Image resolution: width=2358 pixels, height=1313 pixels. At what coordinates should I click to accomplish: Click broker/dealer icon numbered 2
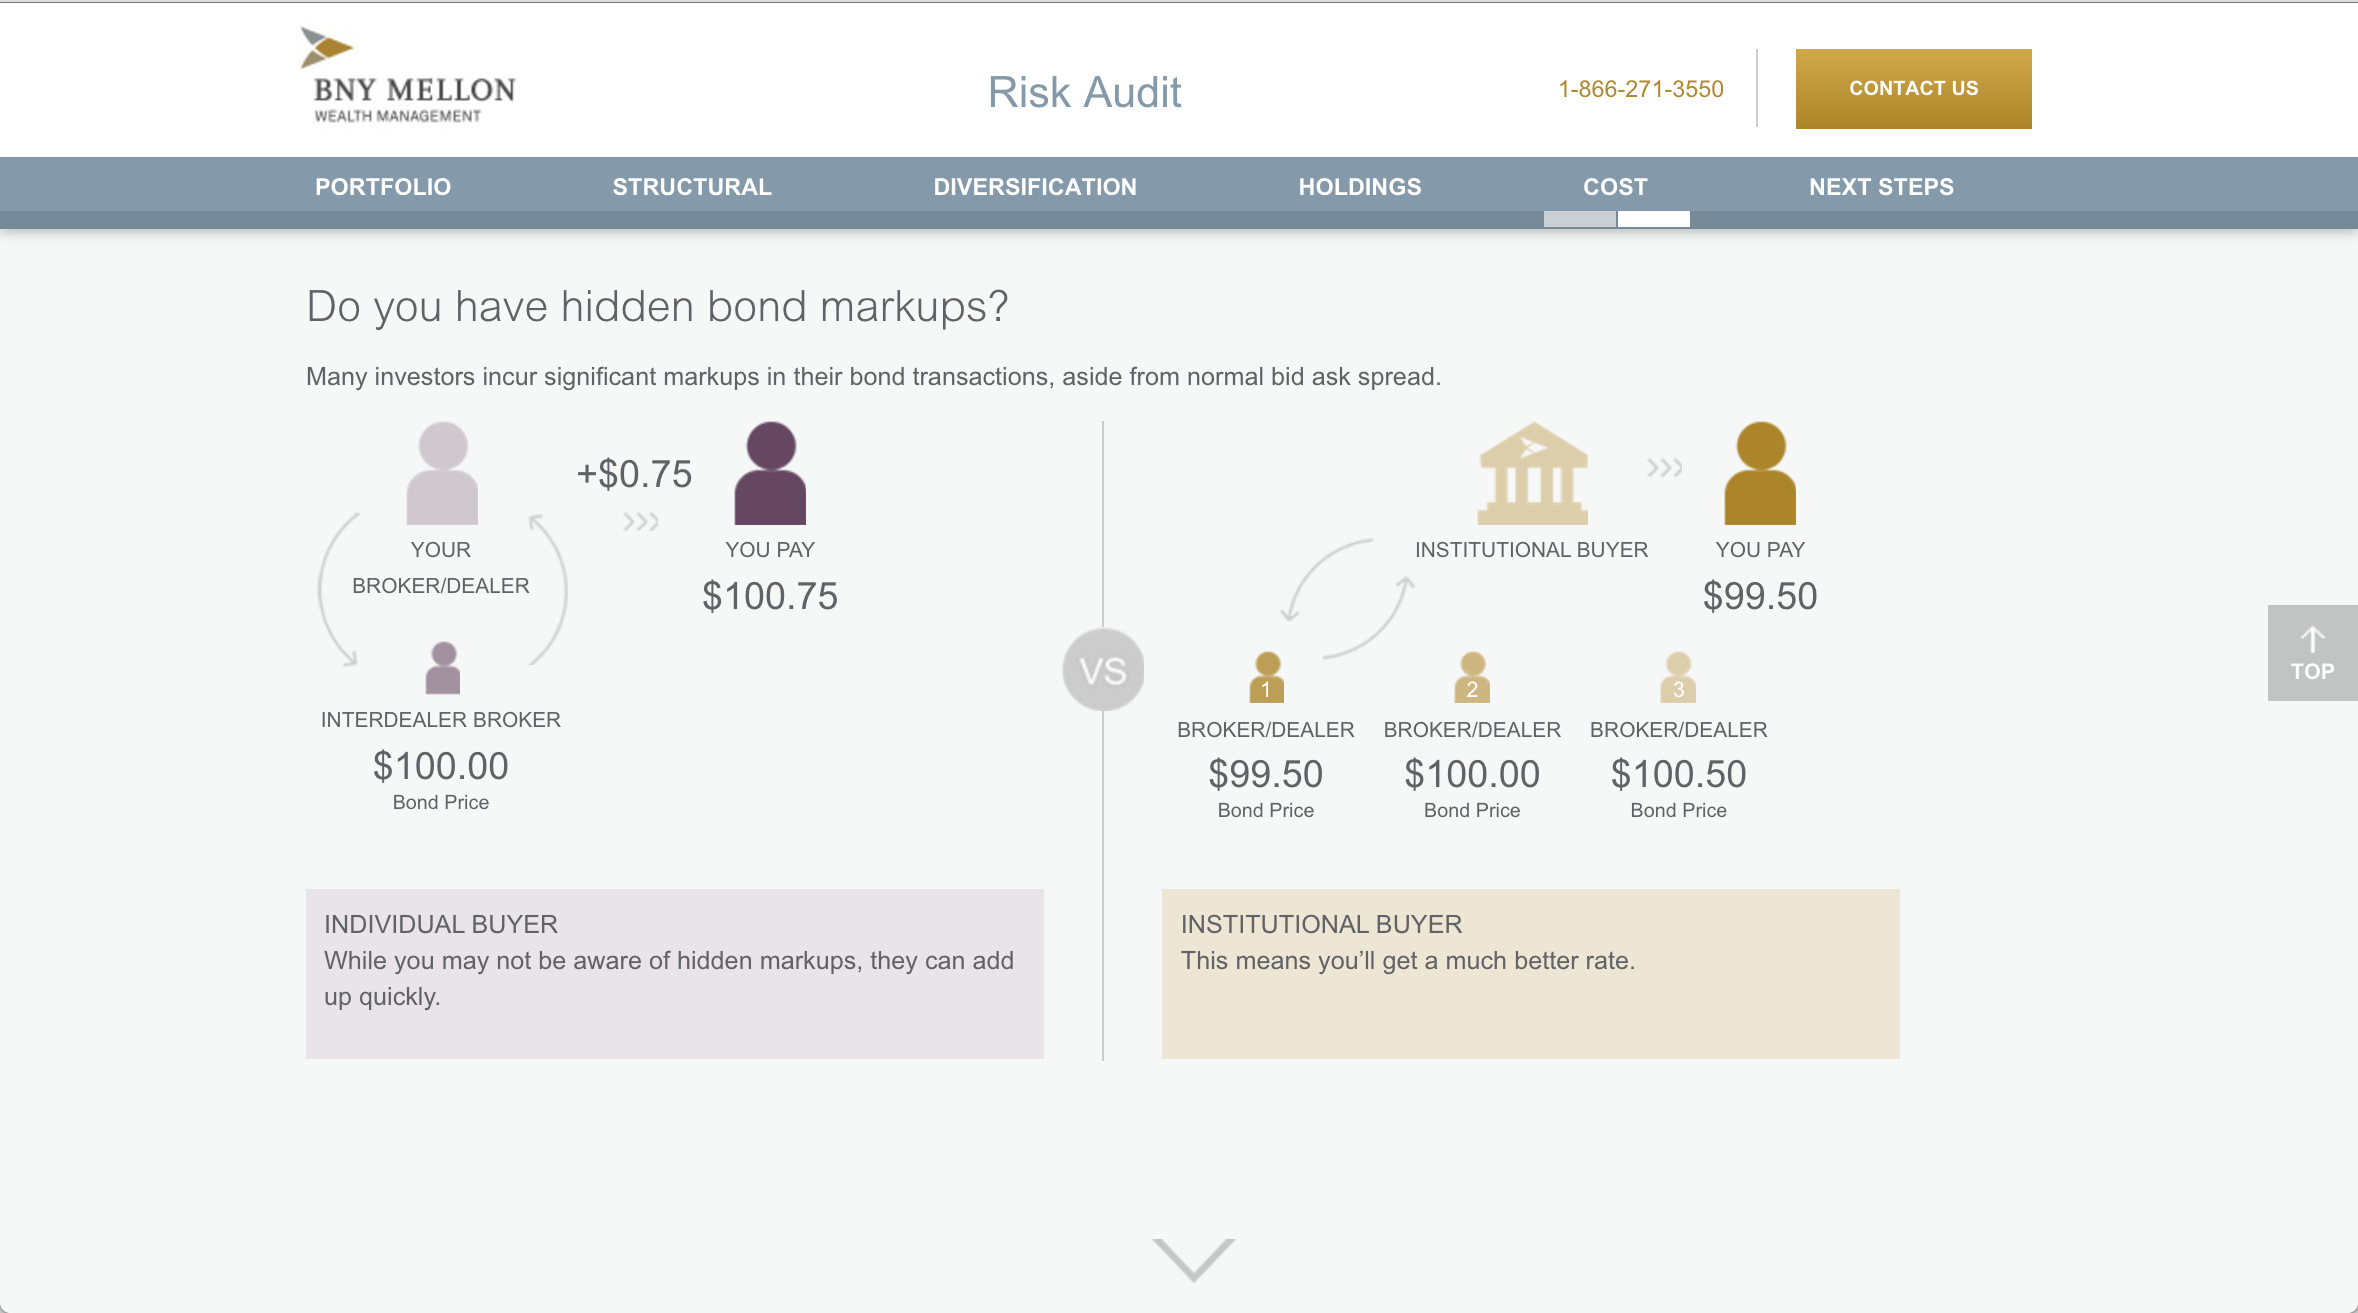(1472, 678)
